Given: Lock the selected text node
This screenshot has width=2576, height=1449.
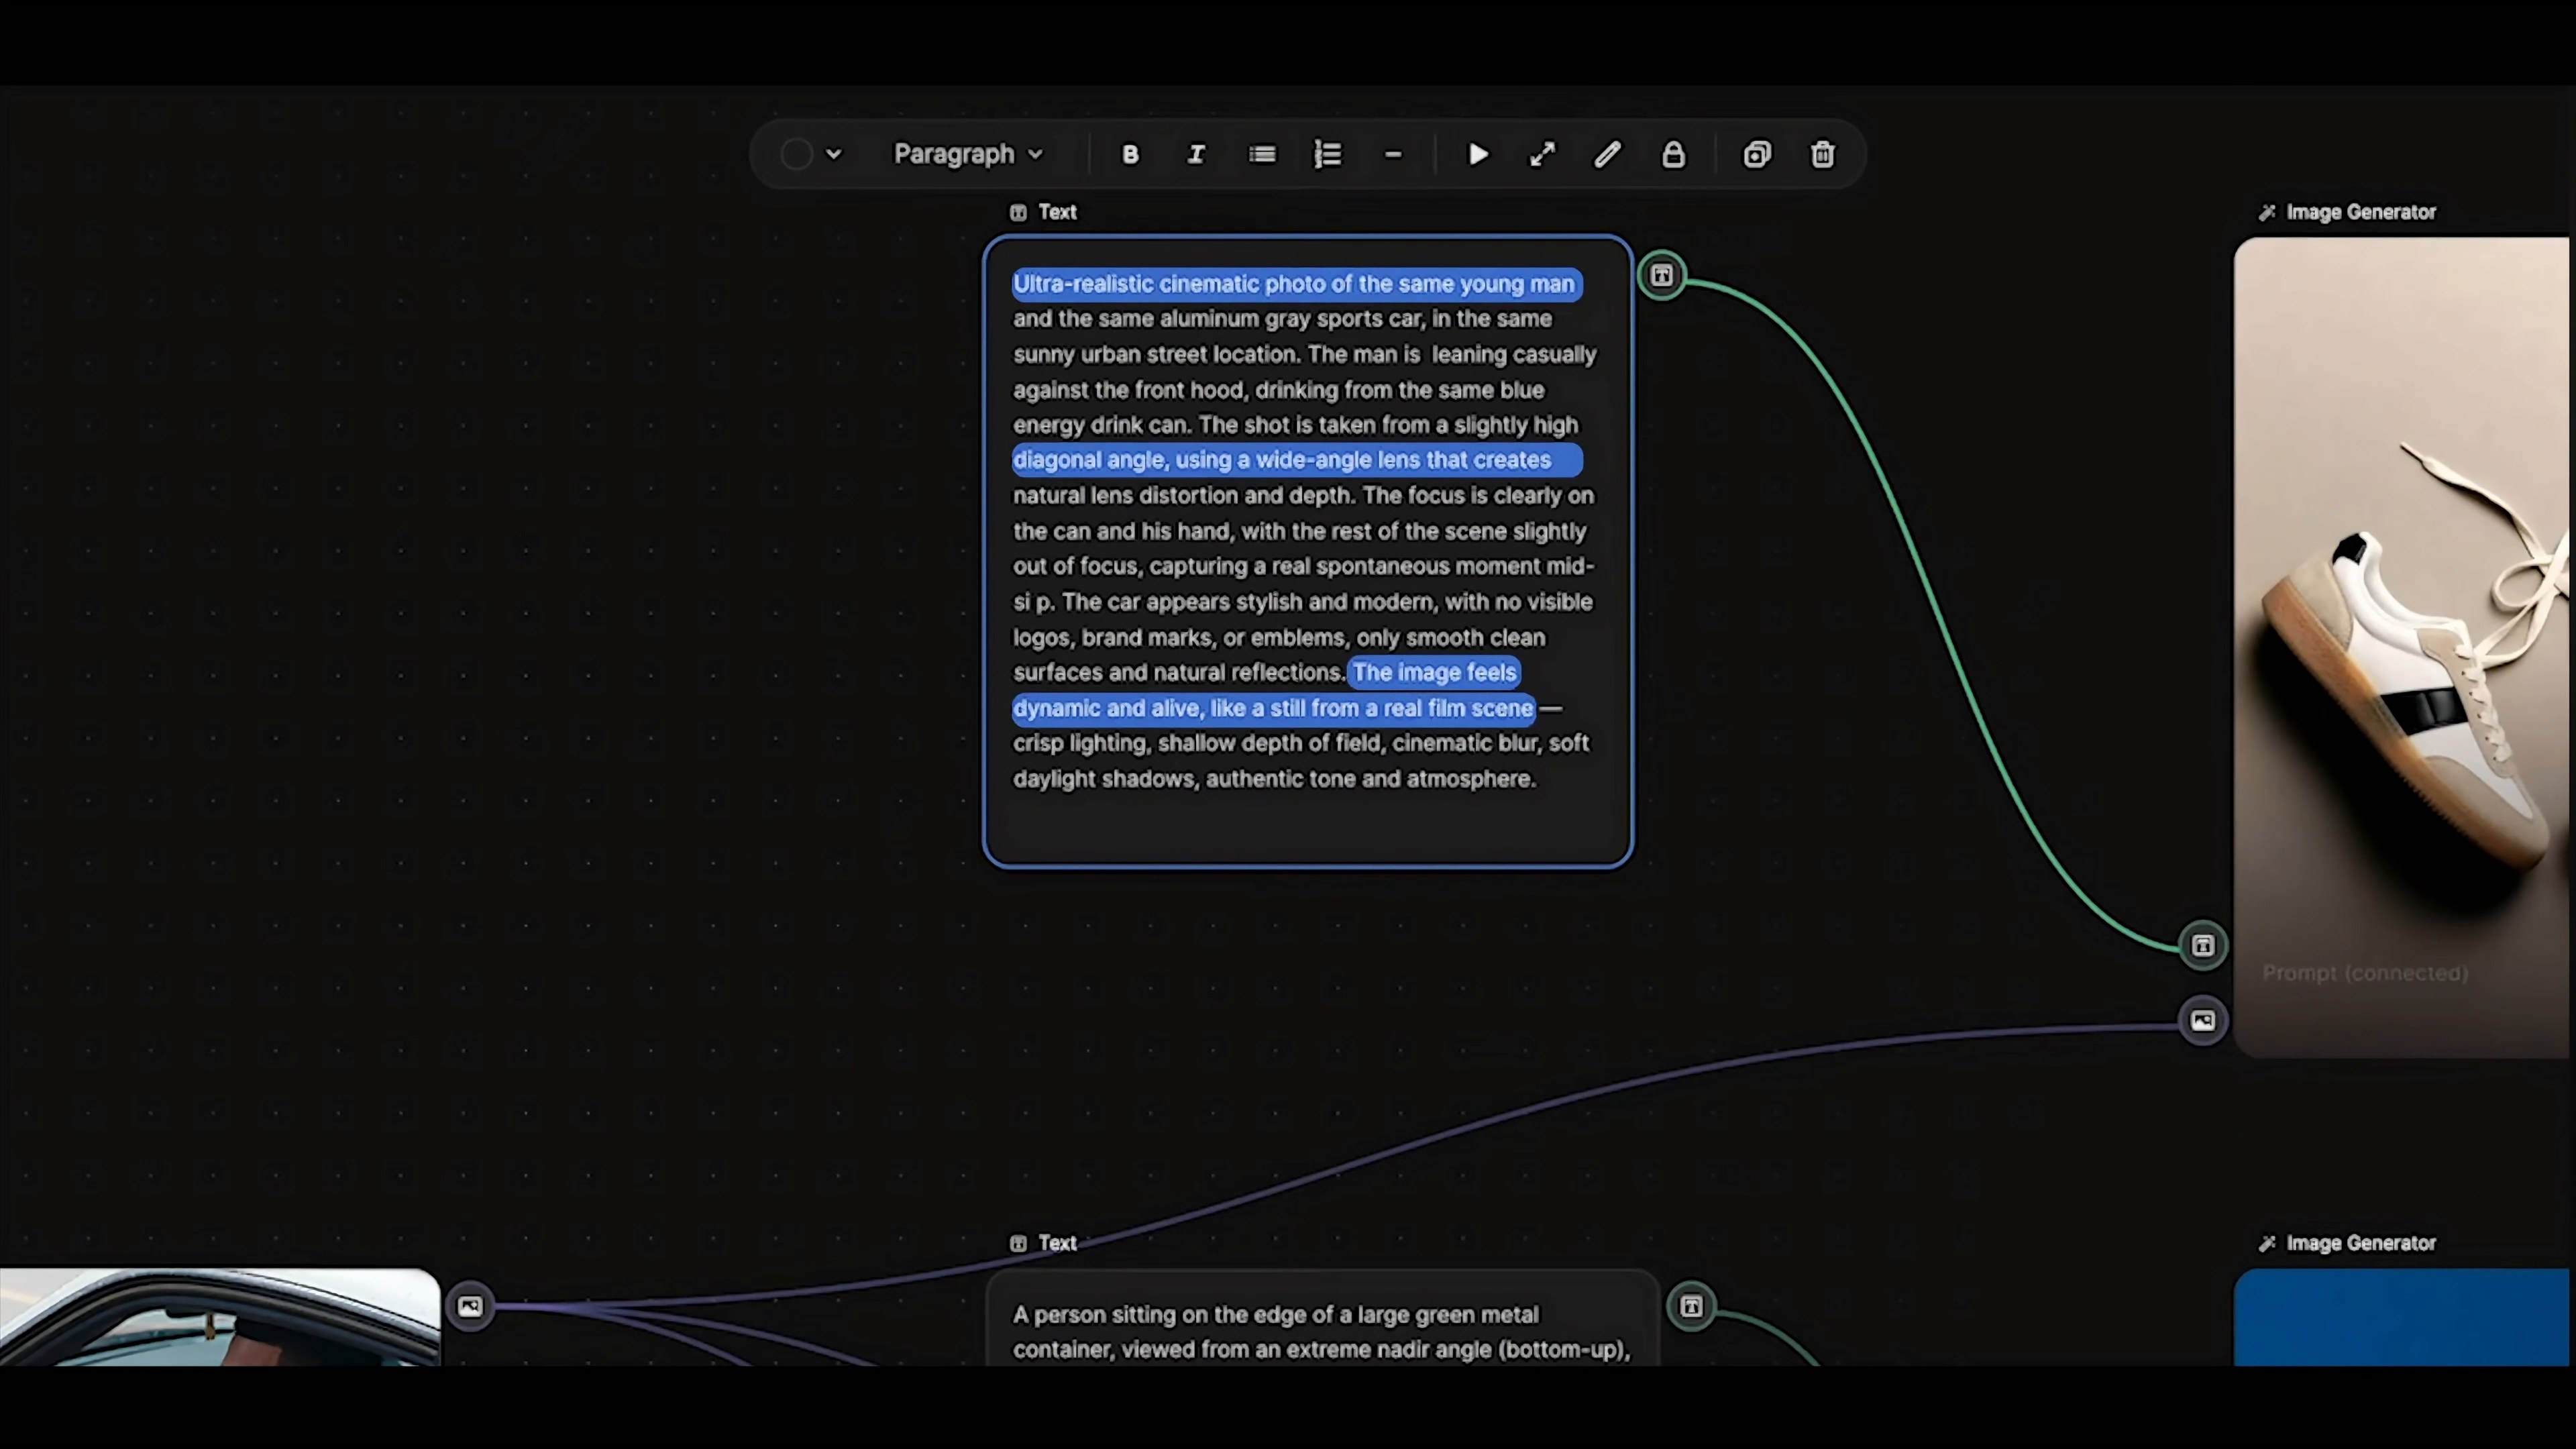Looking at the screenshot, I should coord(1673,154).
